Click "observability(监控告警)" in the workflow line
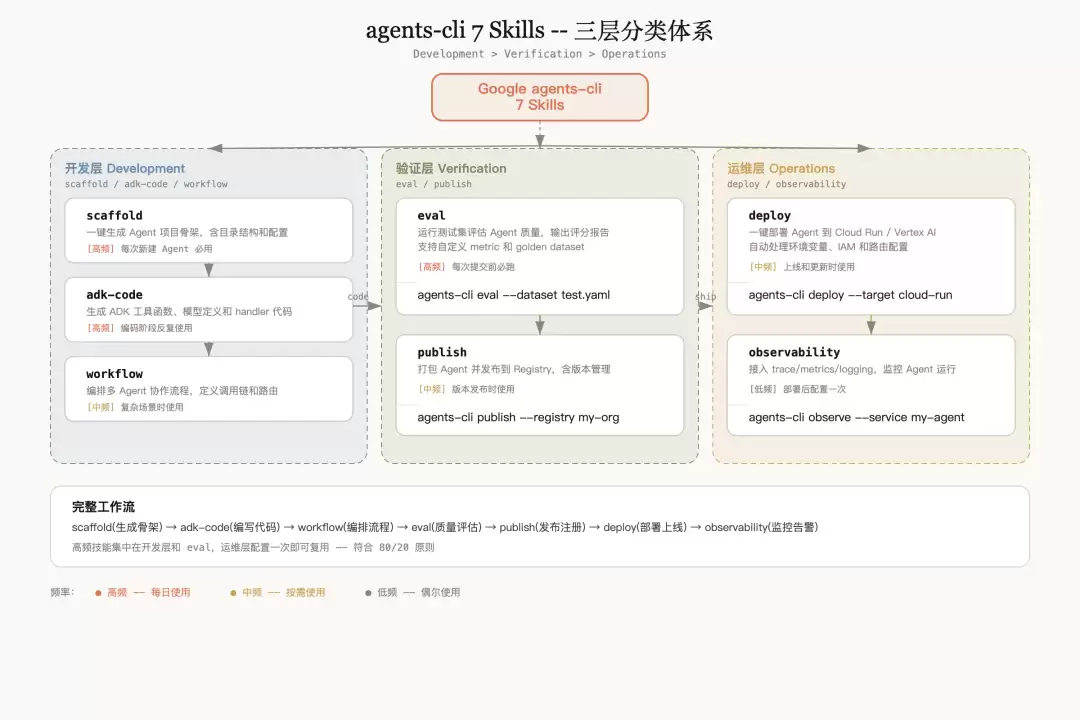Screen dimensions: 1080x720 click(761, 527)
